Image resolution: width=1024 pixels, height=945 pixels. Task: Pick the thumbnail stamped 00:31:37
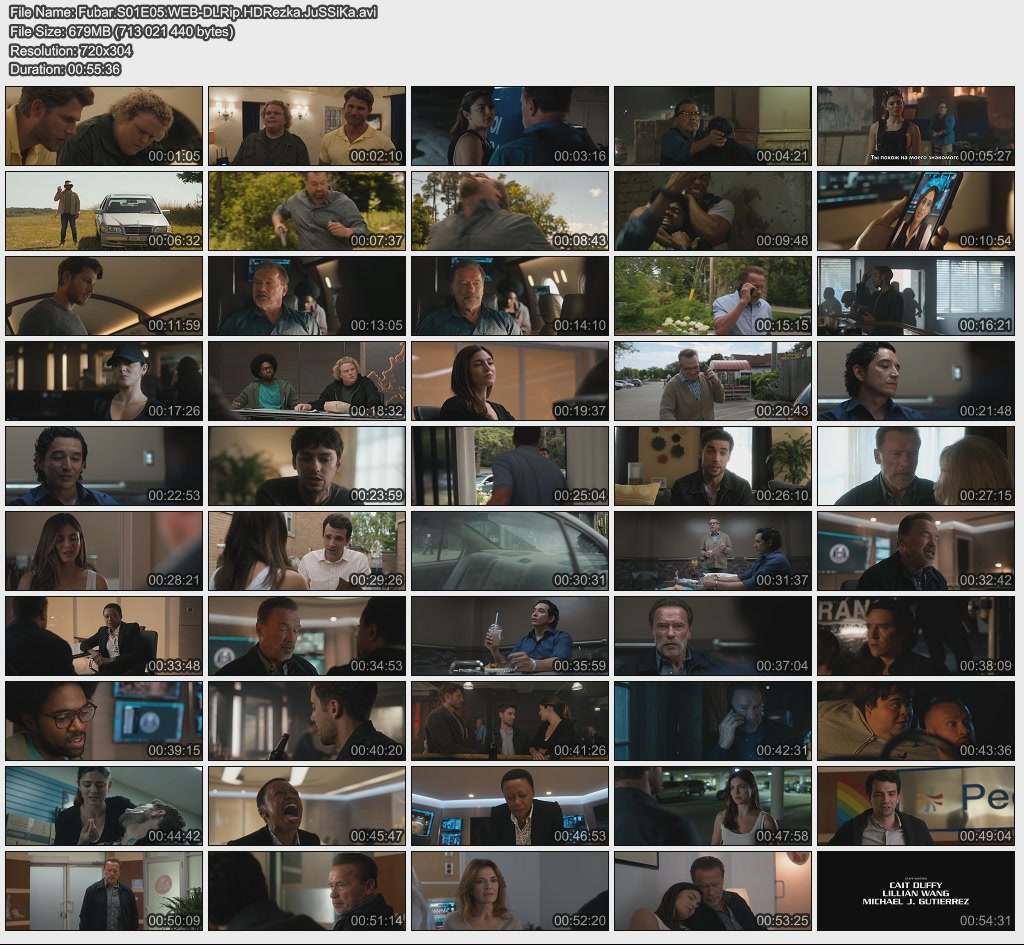point(713,551)
